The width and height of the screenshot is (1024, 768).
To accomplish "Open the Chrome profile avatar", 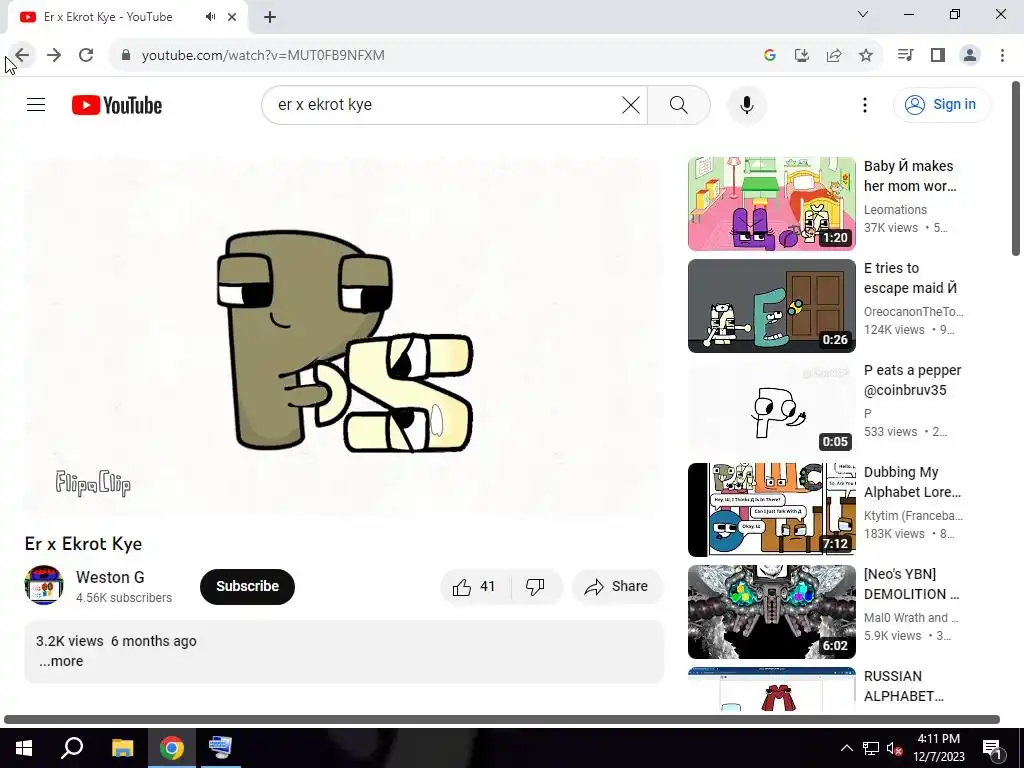I will coord(970,56).
